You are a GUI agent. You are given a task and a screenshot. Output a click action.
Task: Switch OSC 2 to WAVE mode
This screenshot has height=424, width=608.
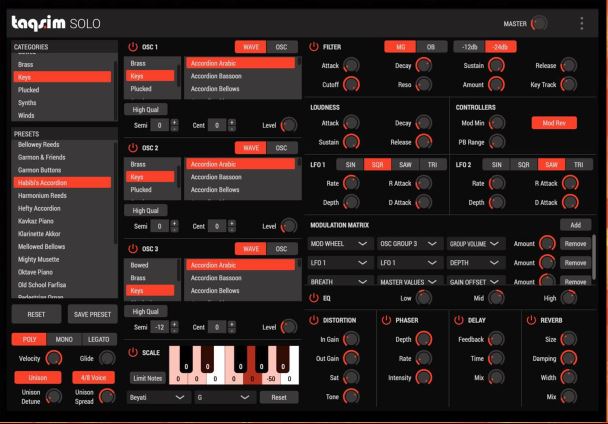pyautogui.click(x=250, y=148)
